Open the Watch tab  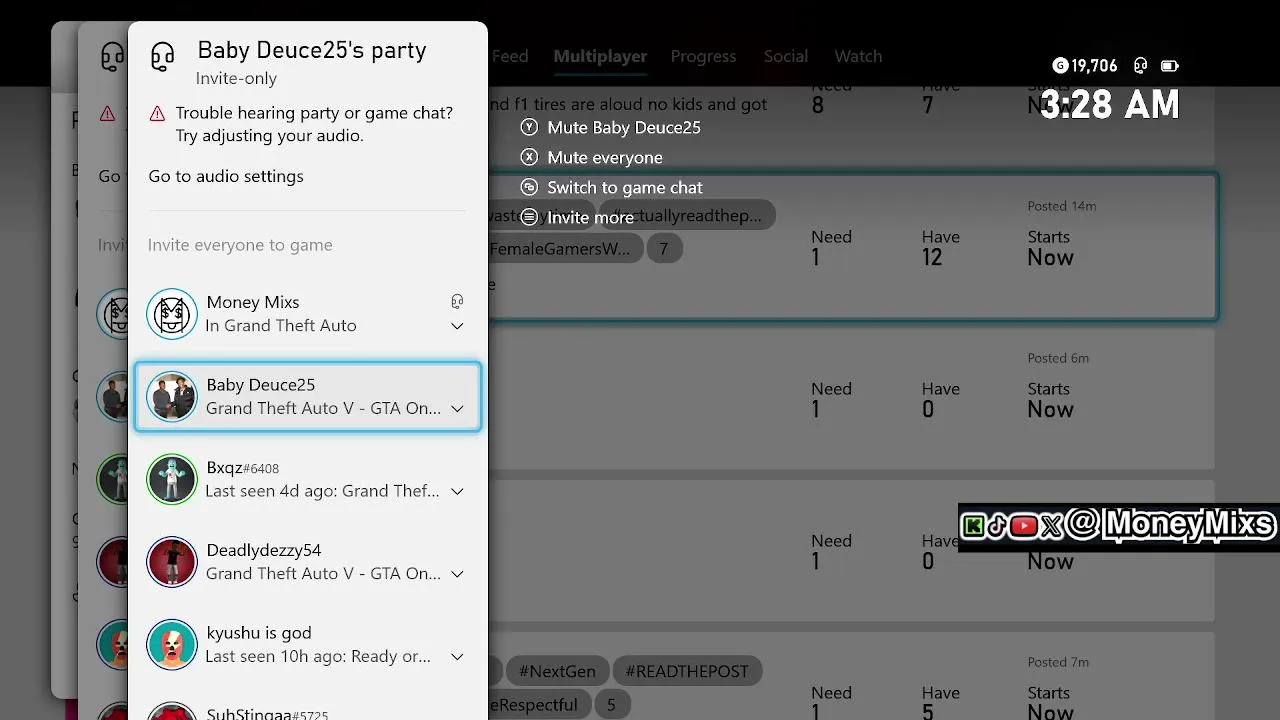click(858, 56)
